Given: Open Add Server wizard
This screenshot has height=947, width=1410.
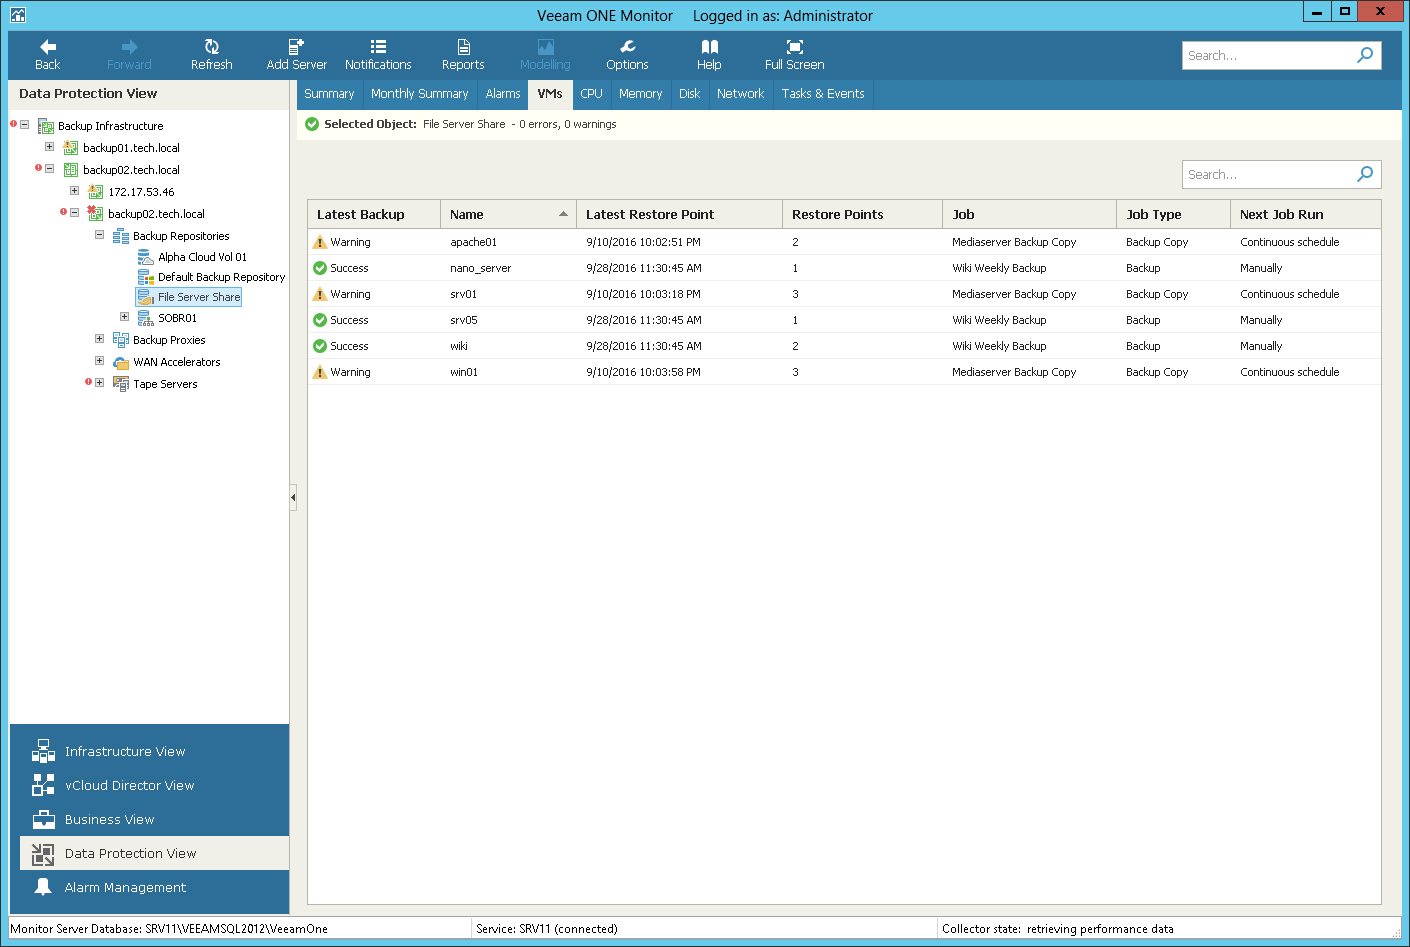Looking at the screenshot, I should 296,55.
